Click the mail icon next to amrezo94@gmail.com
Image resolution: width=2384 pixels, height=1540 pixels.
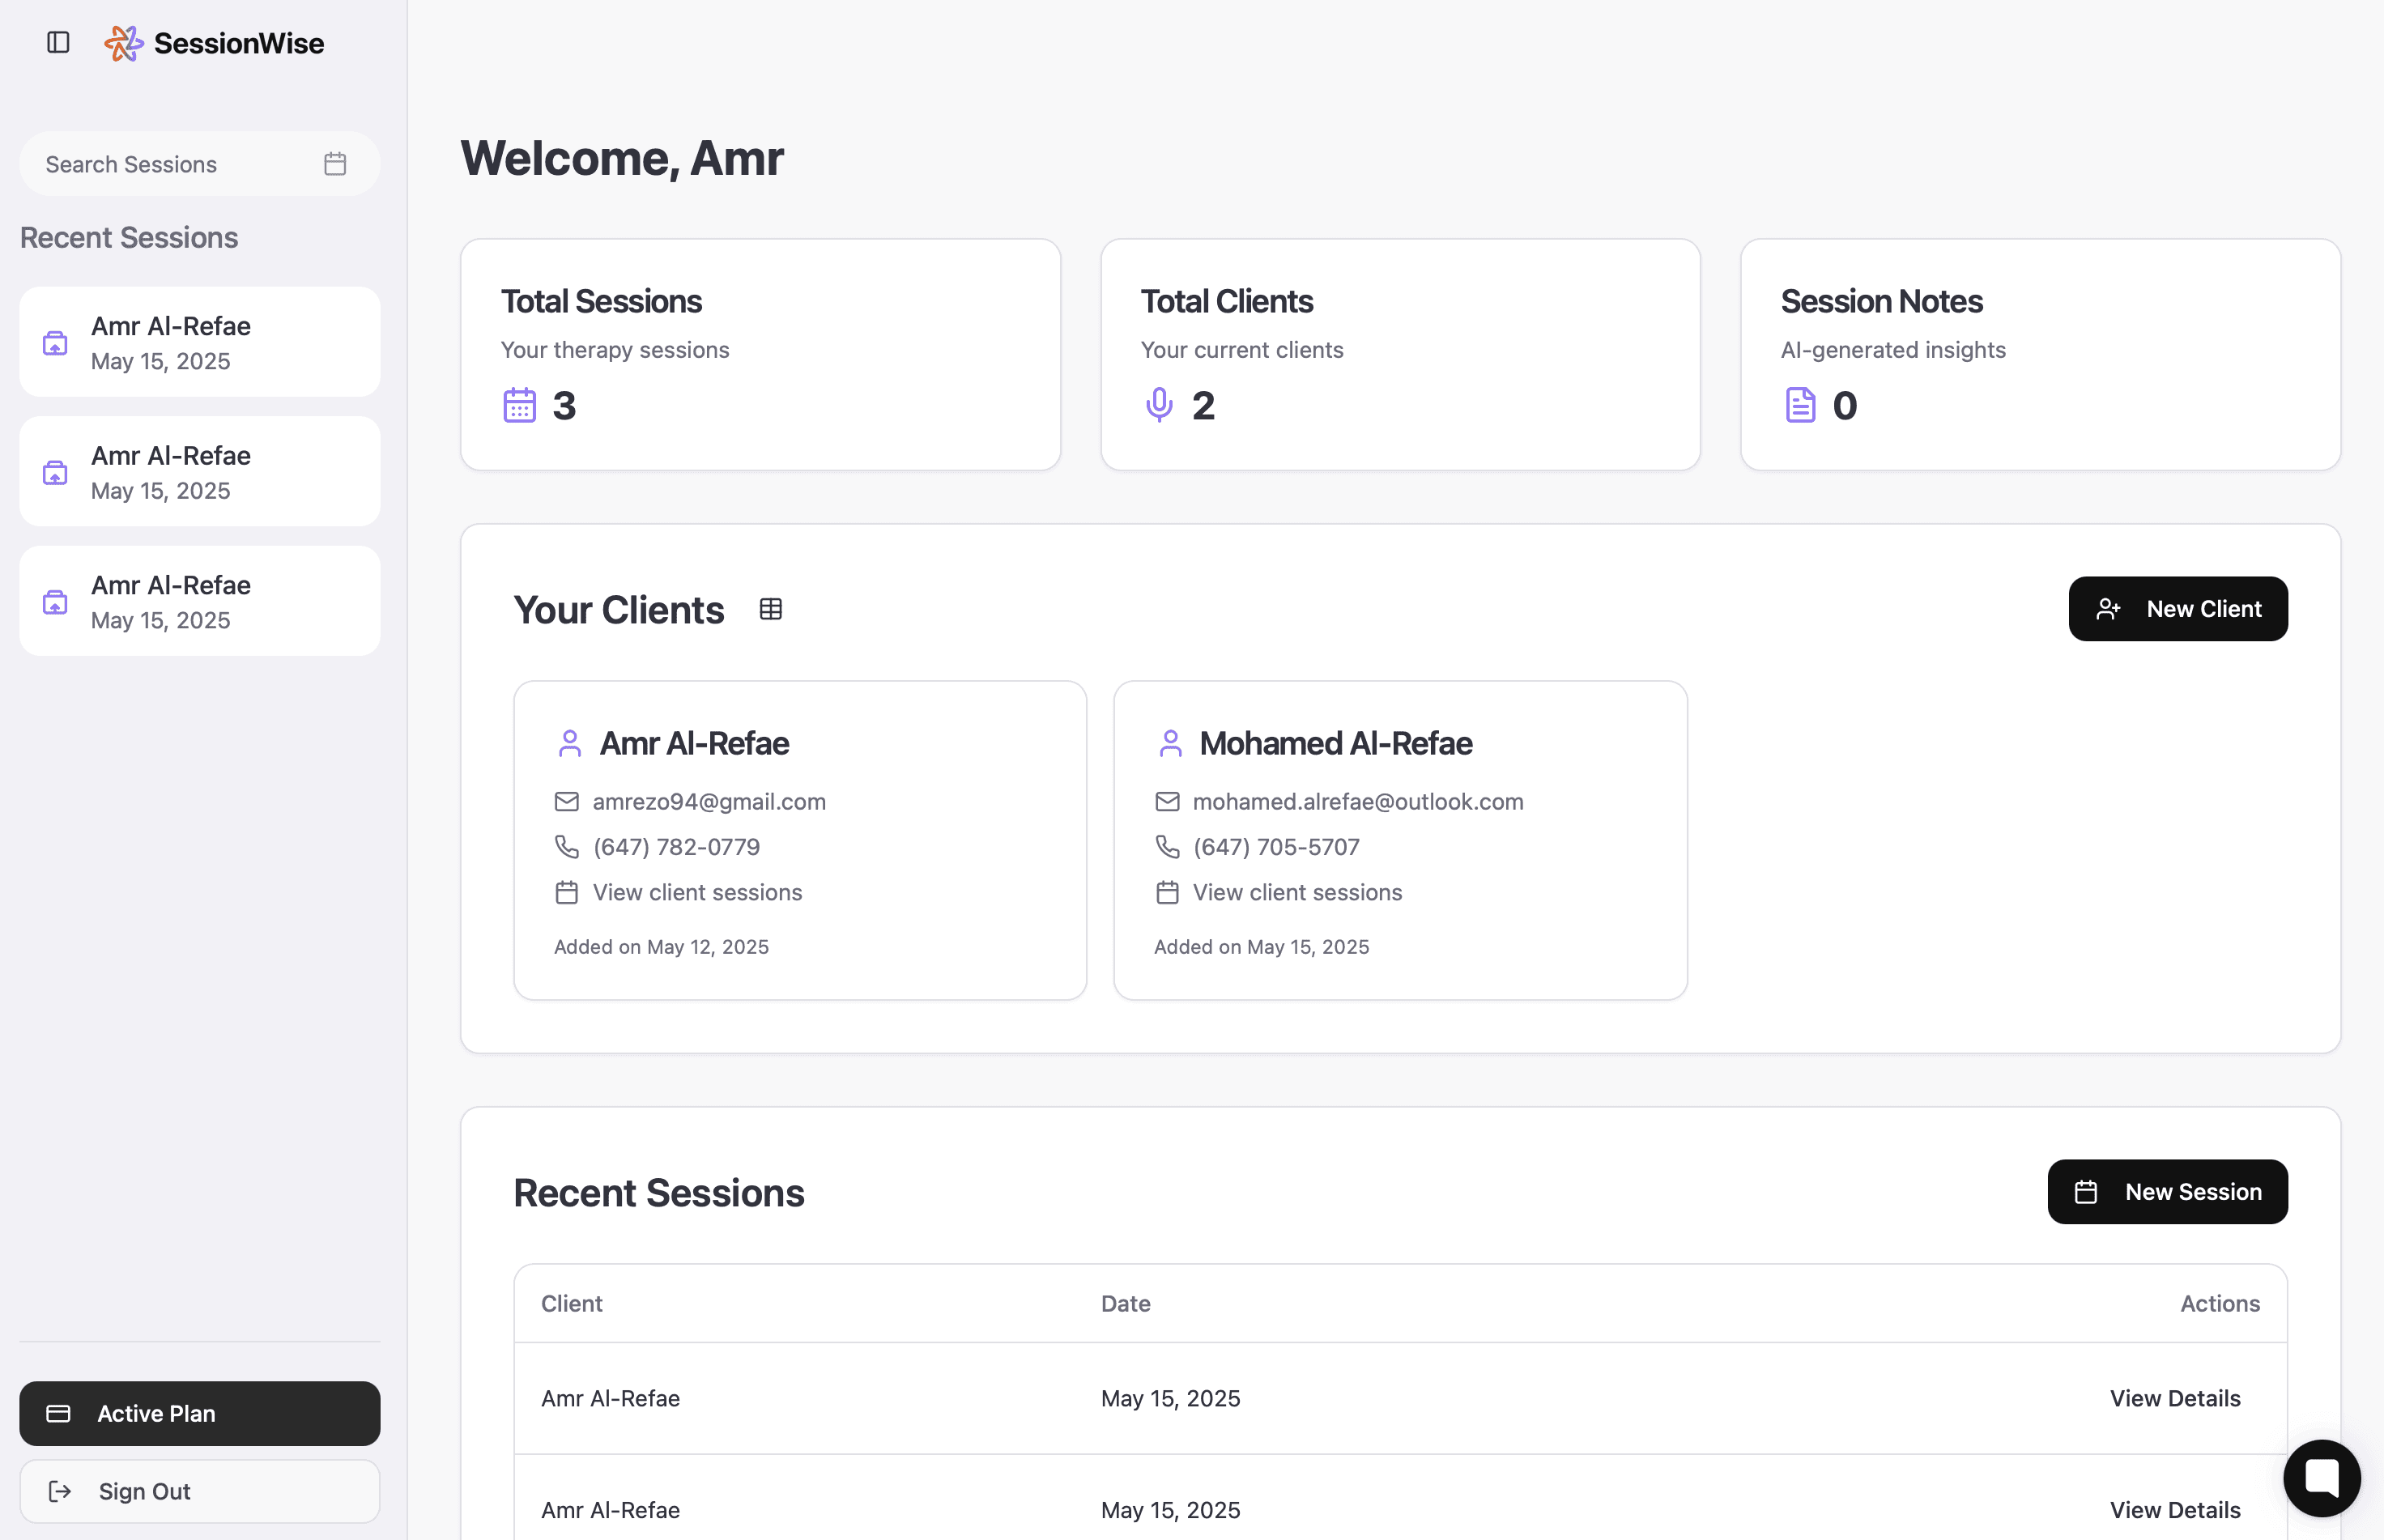(x=567, y=802)
